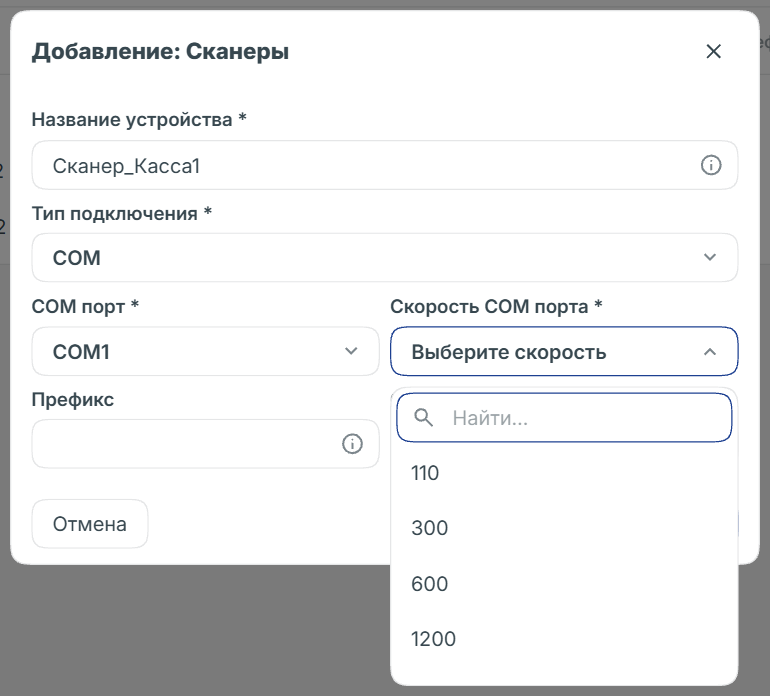Click the Тип подключения label

pos(122,214)
